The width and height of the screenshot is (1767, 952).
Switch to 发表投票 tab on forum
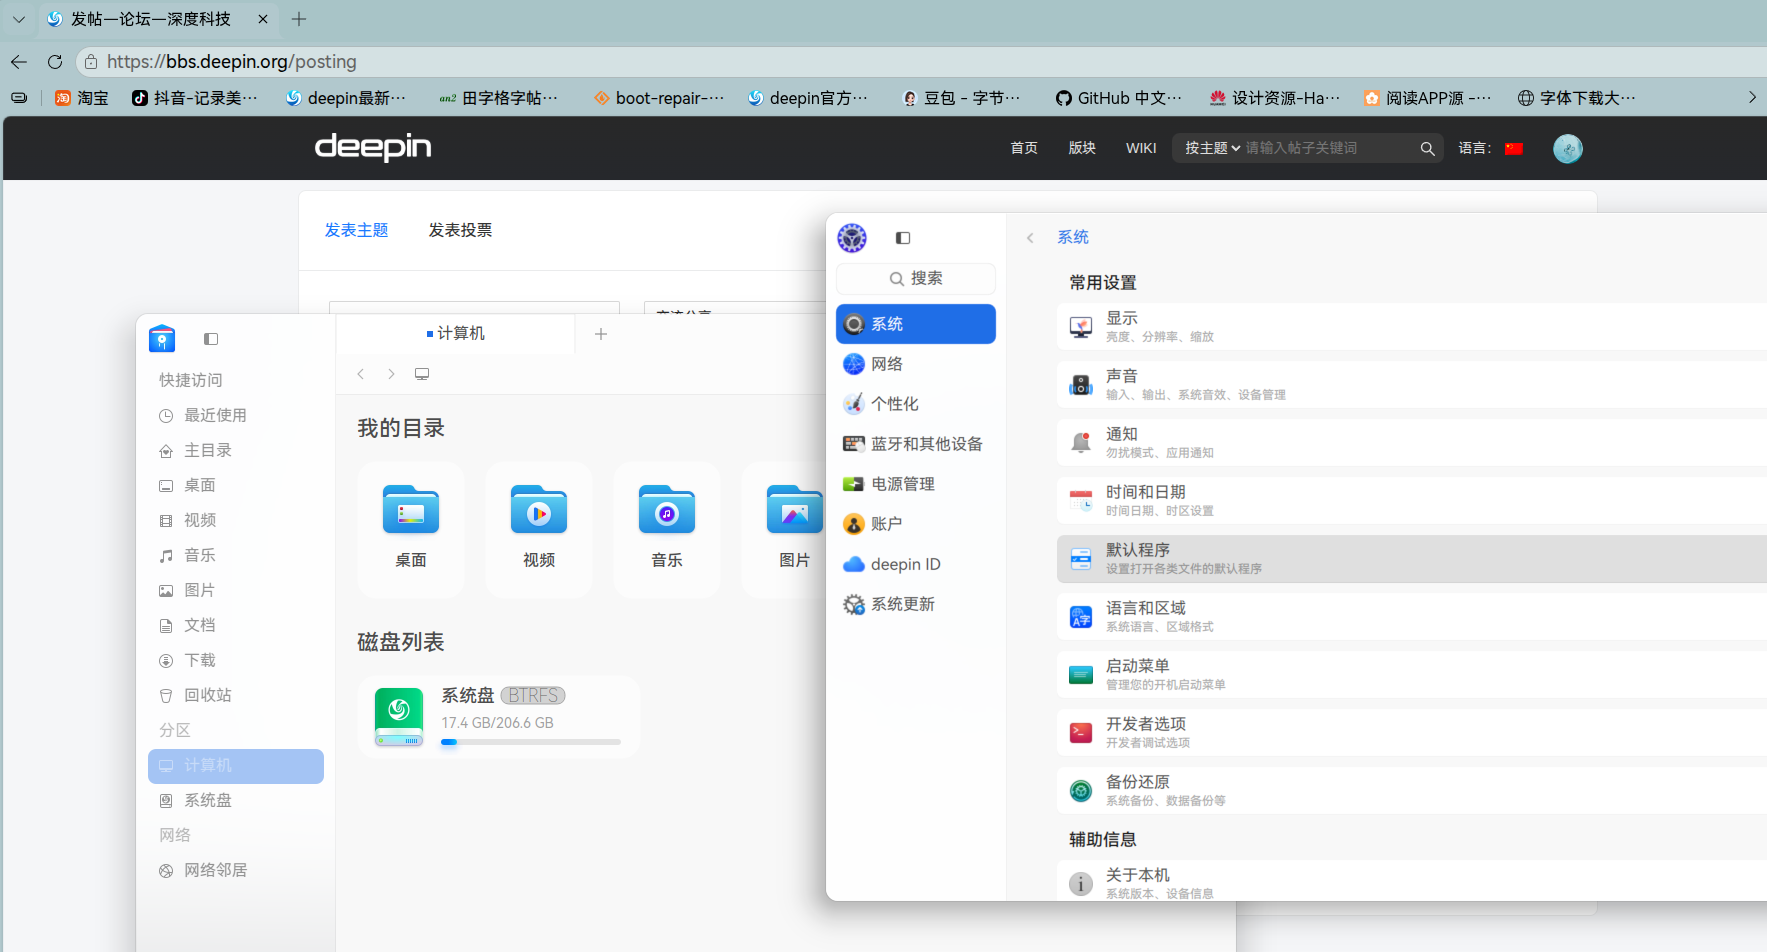pyautogui.click(x=460, y=230)
